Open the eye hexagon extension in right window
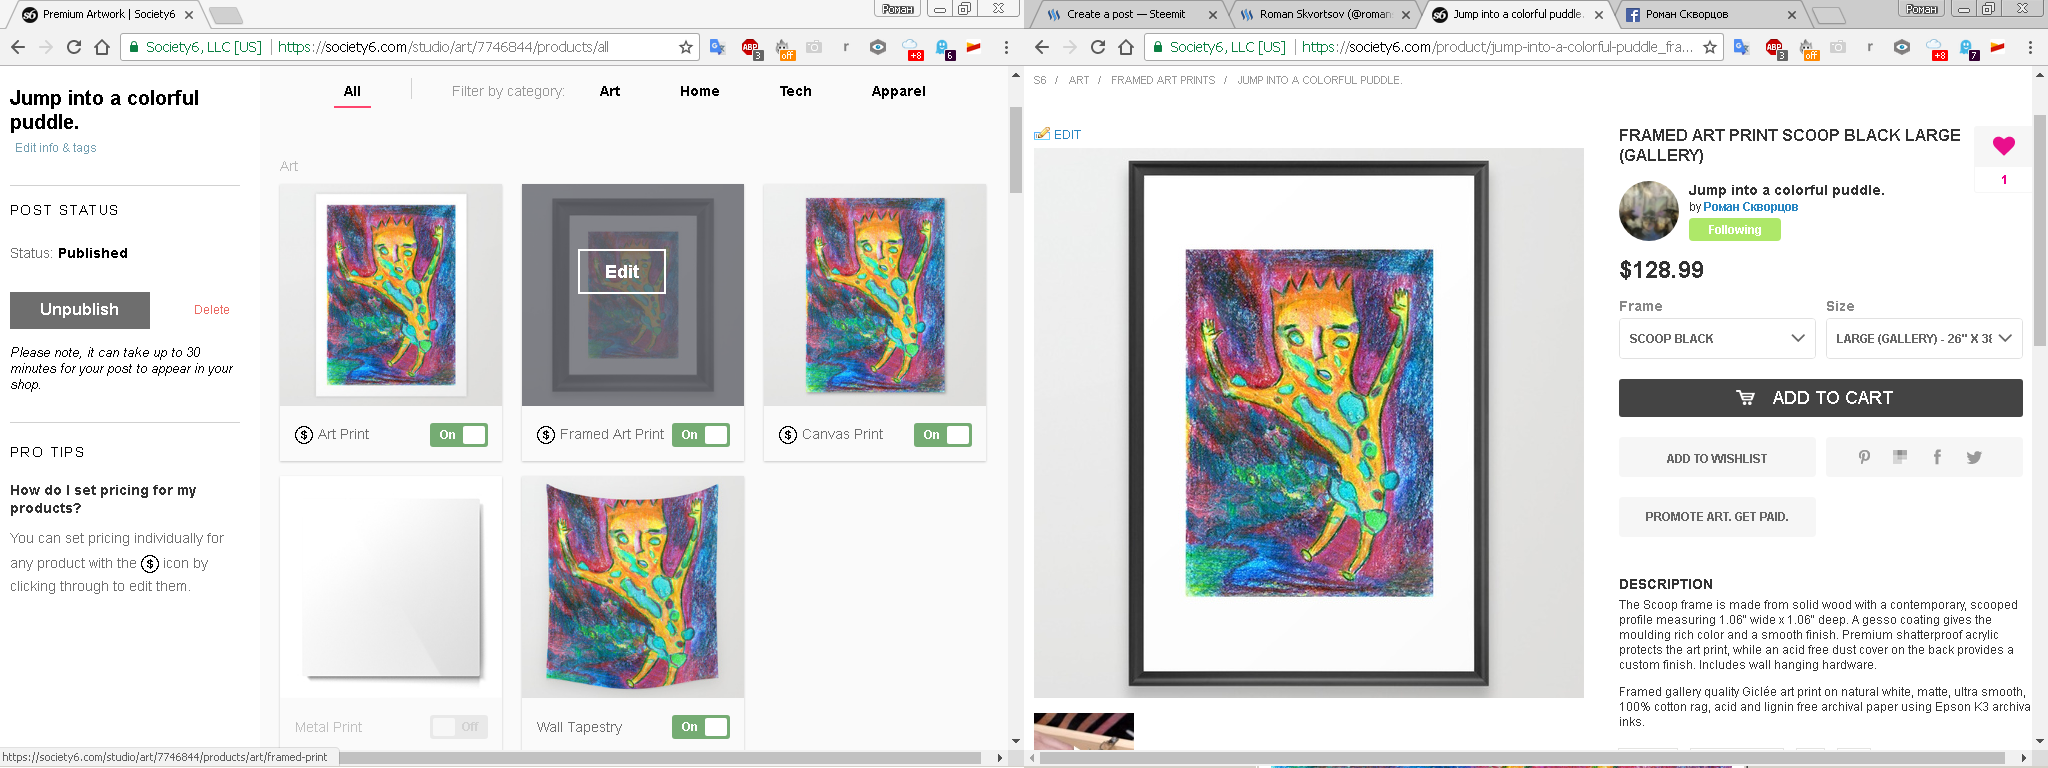This screenshot has width=2048, height=768. pos(1902,47)
